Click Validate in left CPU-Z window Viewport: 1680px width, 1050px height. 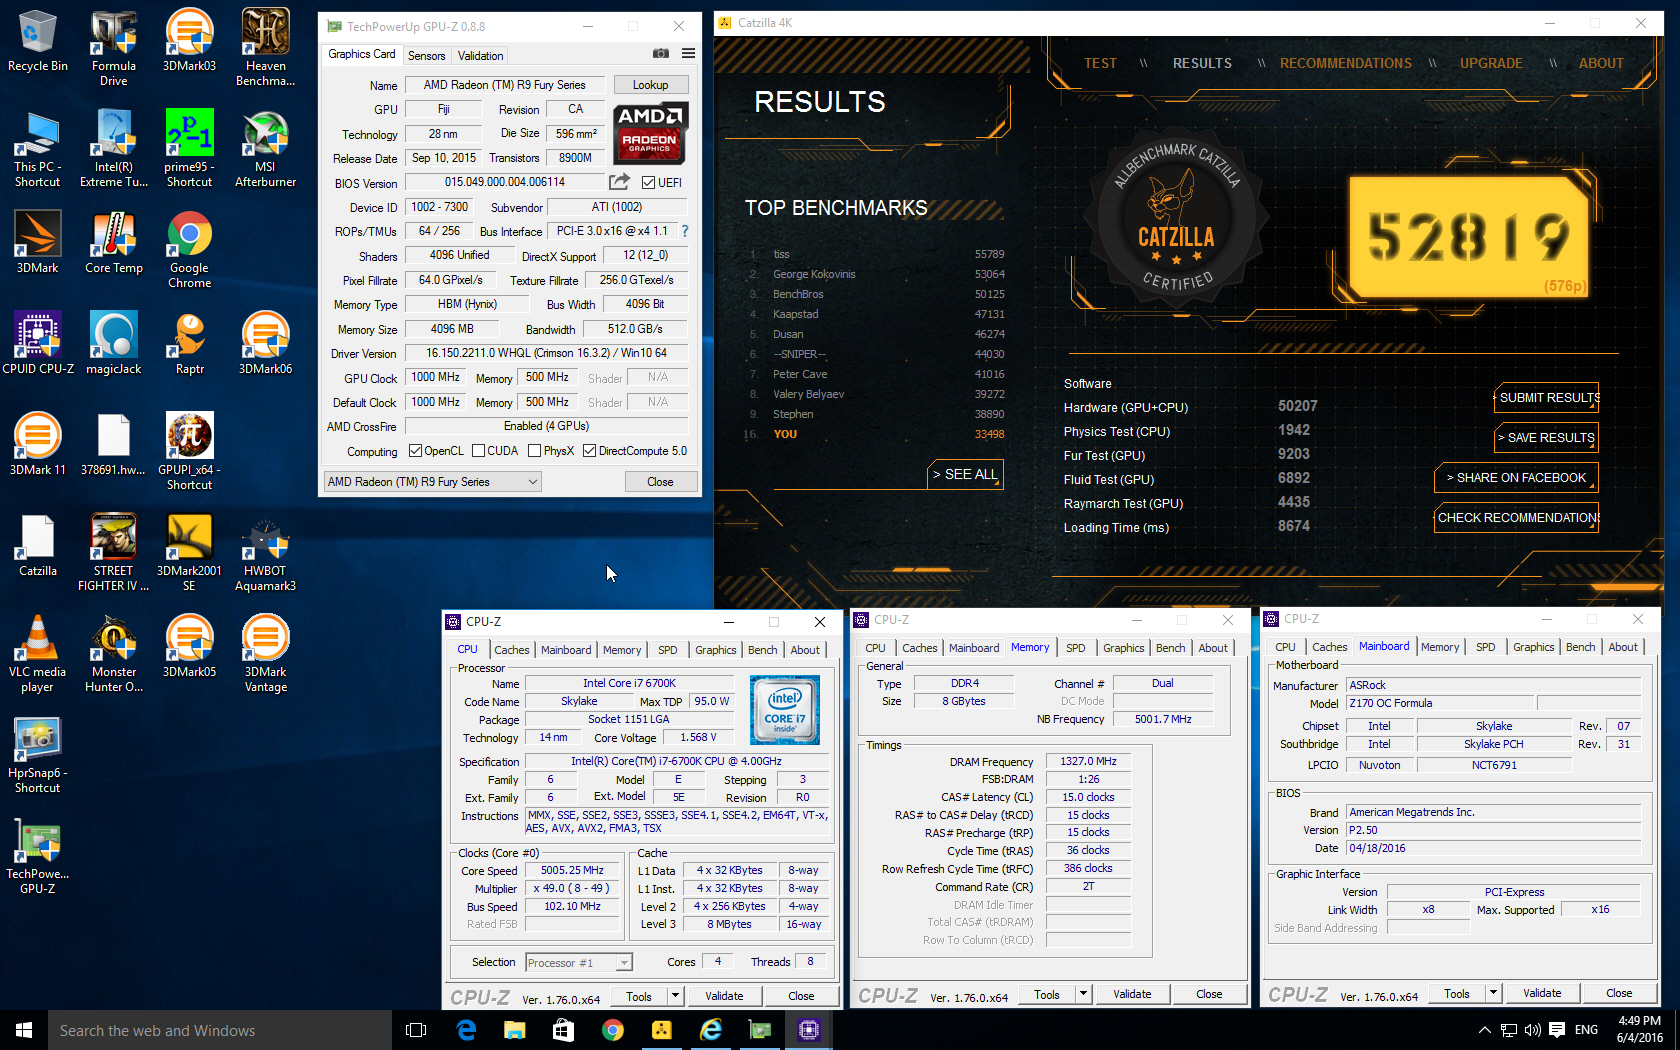(x=724, y=996)
